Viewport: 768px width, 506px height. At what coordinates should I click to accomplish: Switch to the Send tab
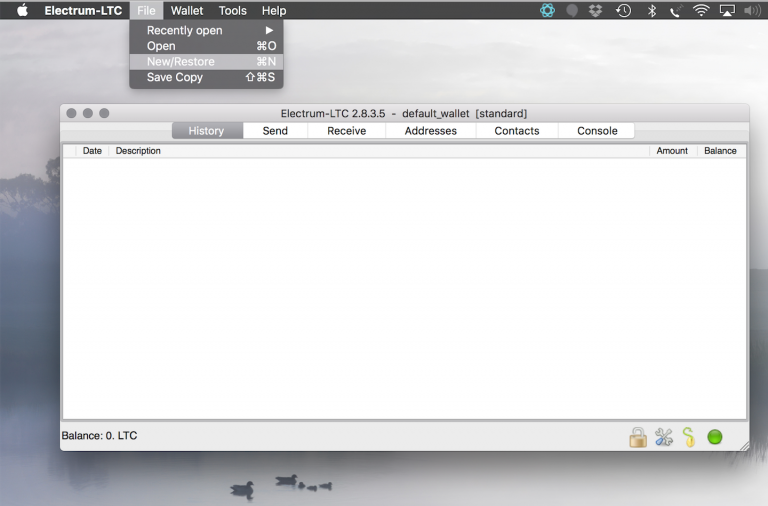pos(275,131)
